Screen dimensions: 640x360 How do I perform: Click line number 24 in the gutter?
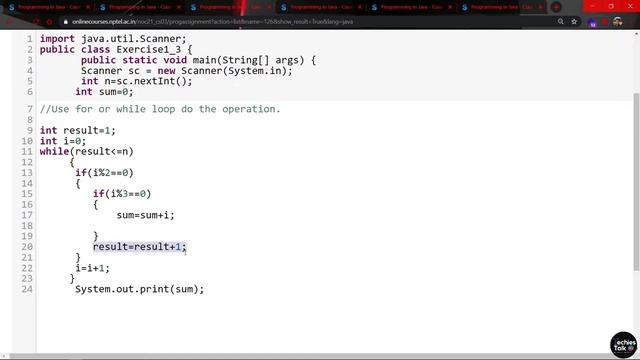pos(27,289)
